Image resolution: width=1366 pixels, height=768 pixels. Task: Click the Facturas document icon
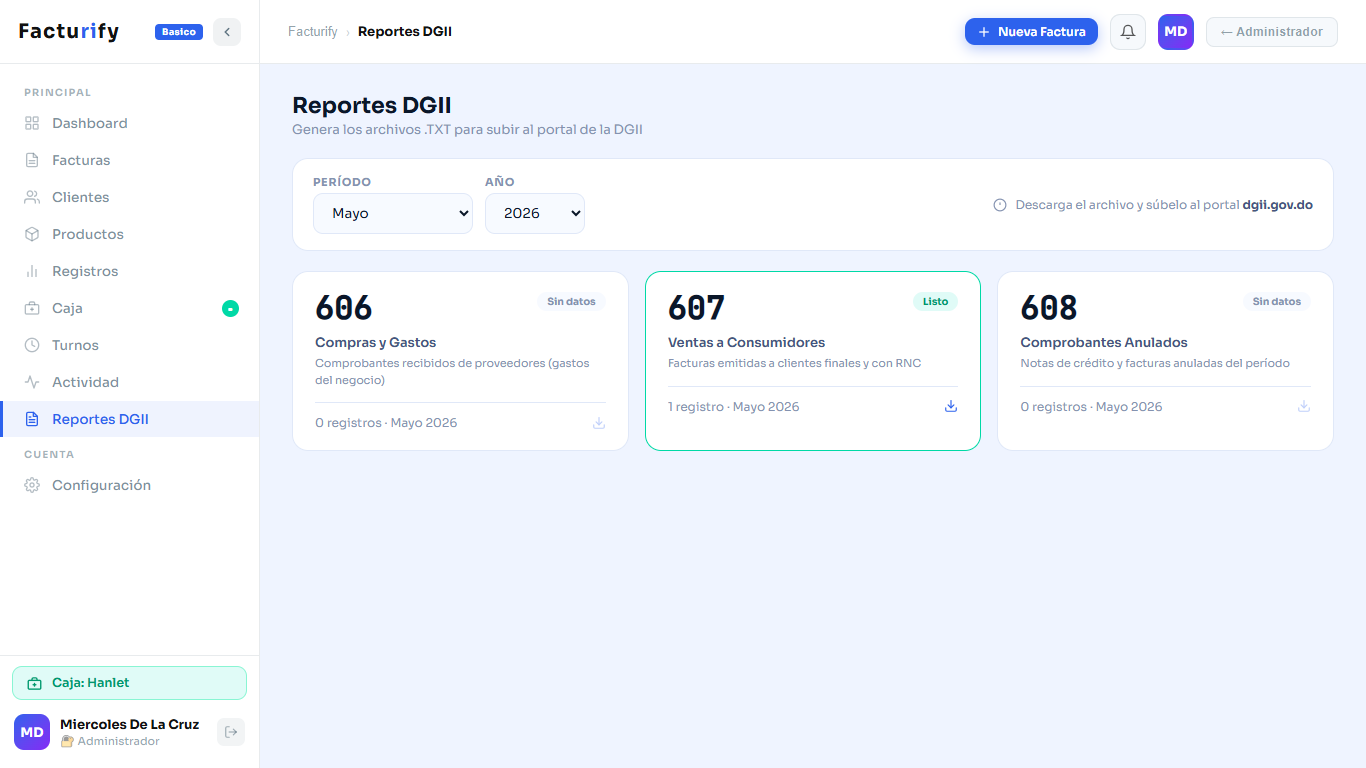point(32,160)
